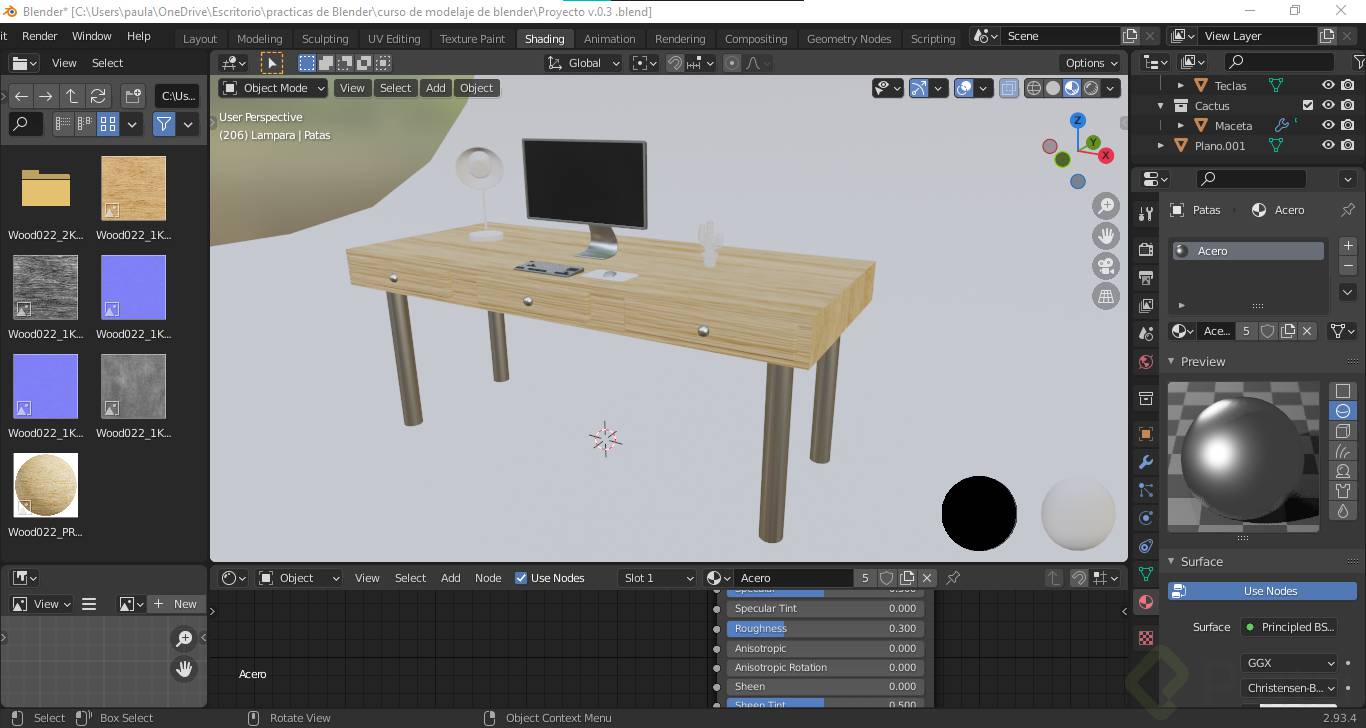Collapse the Cactus collection in outliner
Screen dimensions: 1366x728
coord(1161,106)
